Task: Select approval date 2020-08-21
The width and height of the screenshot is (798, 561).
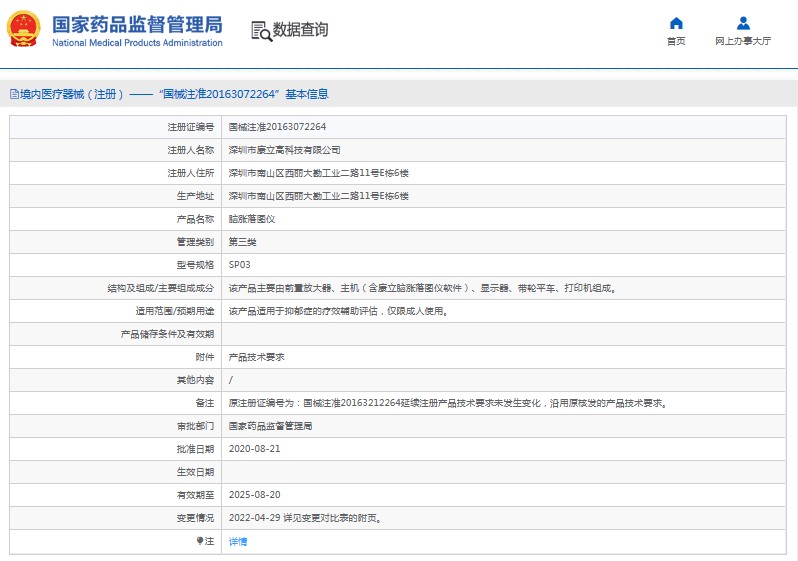Action: (x=254, y=449)
